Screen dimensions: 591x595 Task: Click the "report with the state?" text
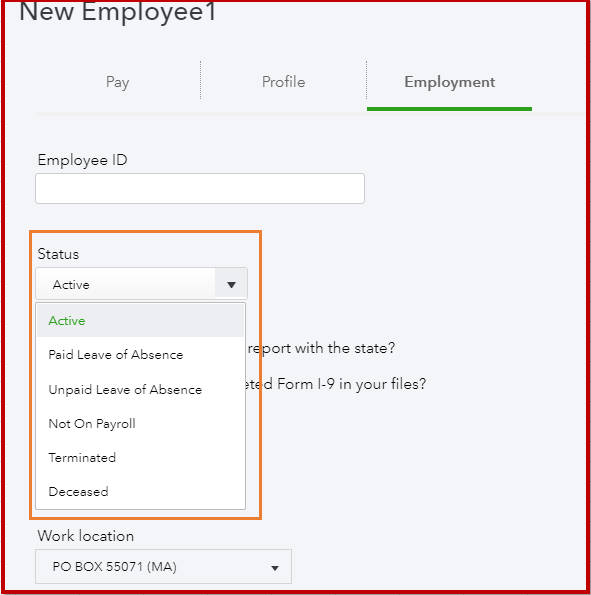321,348
